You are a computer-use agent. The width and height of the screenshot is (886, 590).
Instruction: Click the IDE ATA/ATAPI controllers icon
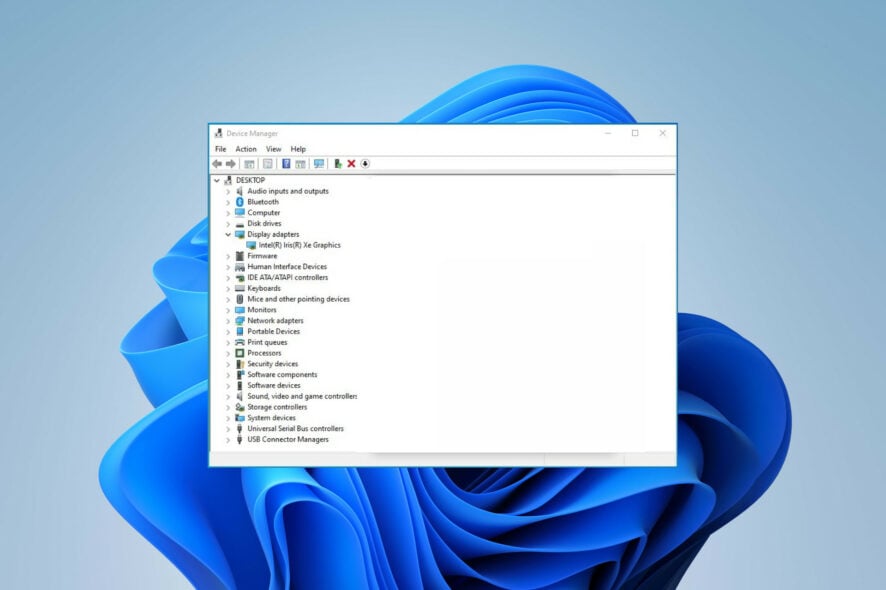click(240, 277)
